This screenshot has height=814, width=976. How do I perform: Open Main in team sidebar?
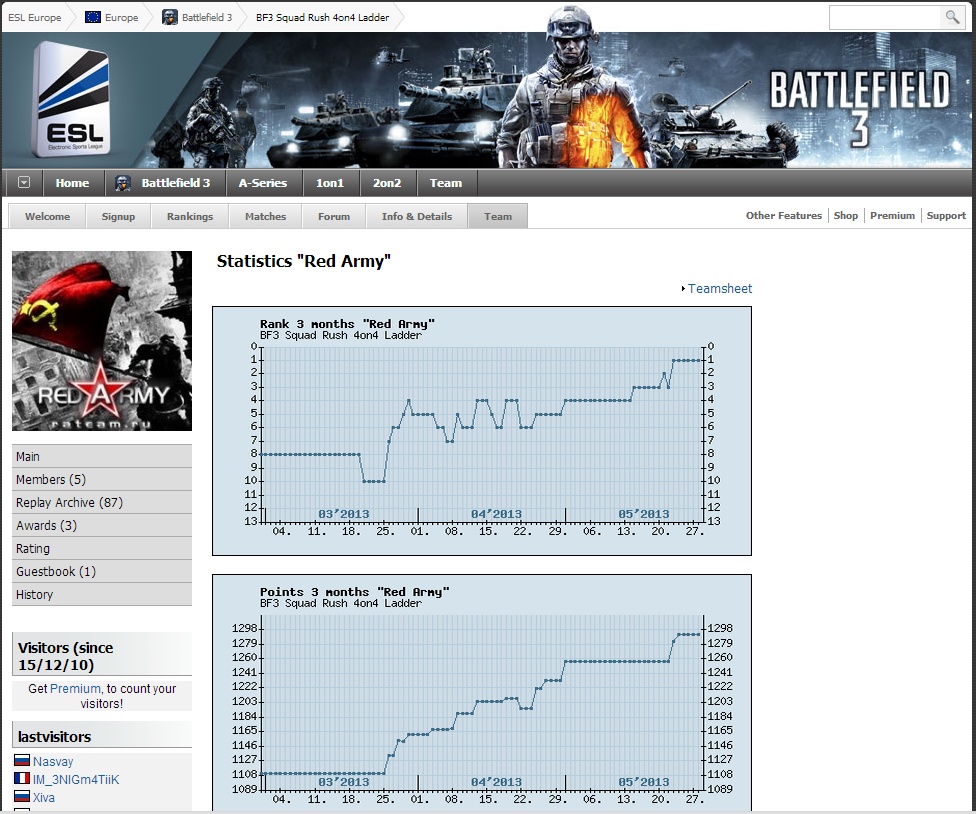click(x=102, y=456)
